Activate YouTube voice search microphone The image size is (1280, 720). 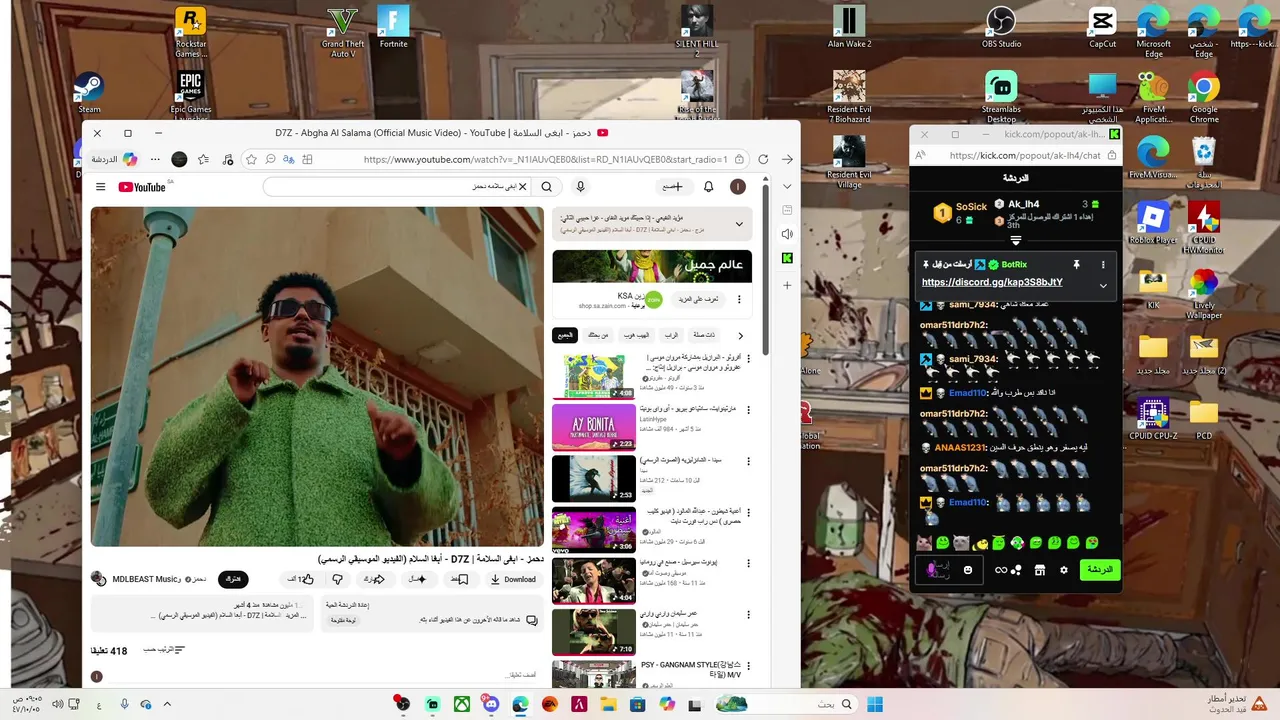pos(580,187)
